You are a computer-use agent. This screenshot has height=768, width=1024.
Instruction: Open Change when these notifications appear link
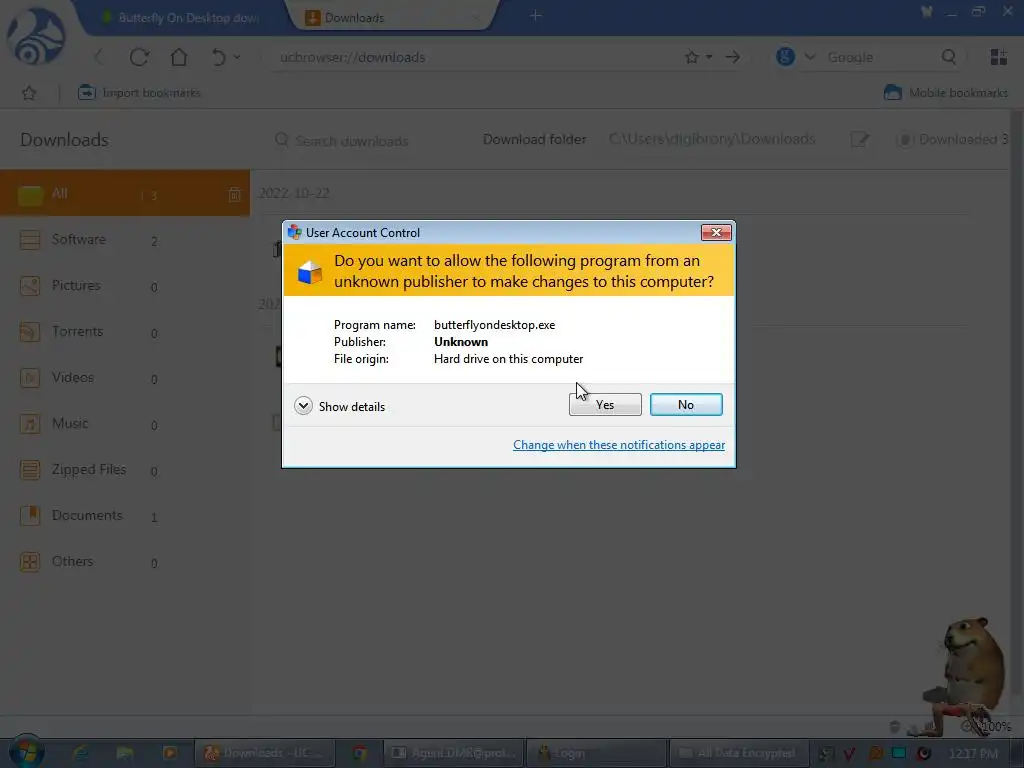tap(618, 445)
